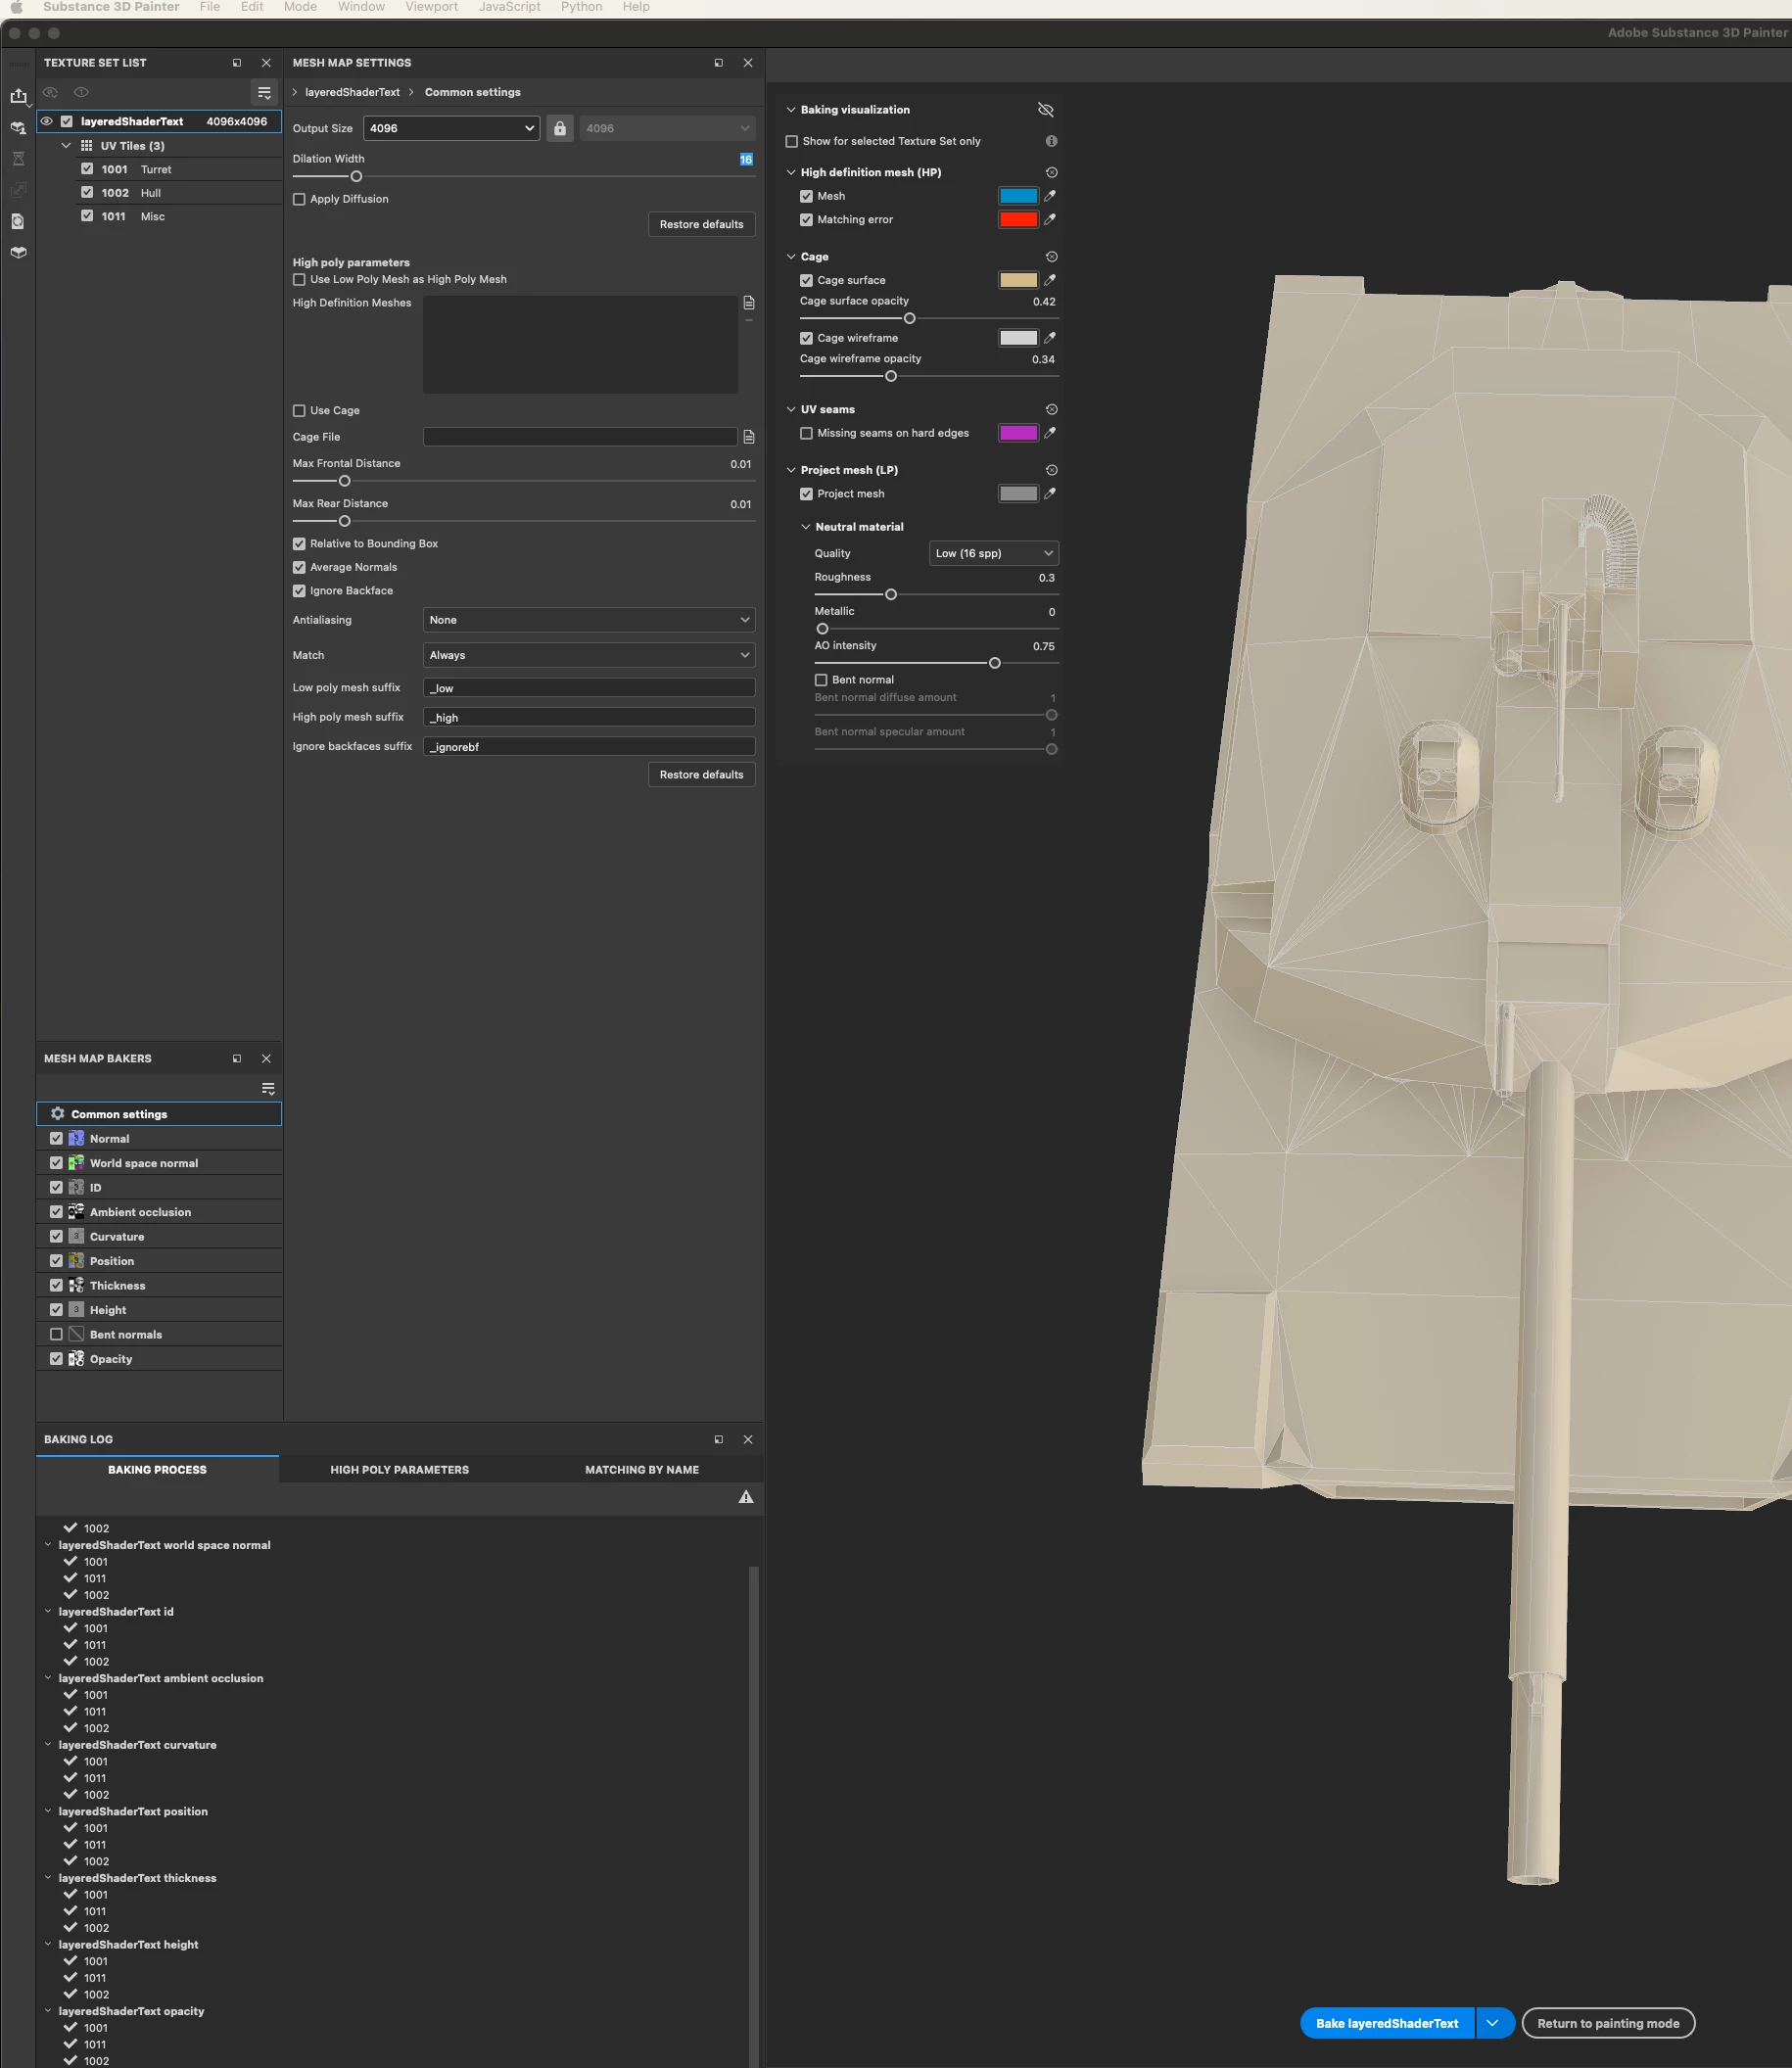Click info icon beside Show for selected Texture Set
Screen dimensions: 1792x2068
[x=1051, y=141]
